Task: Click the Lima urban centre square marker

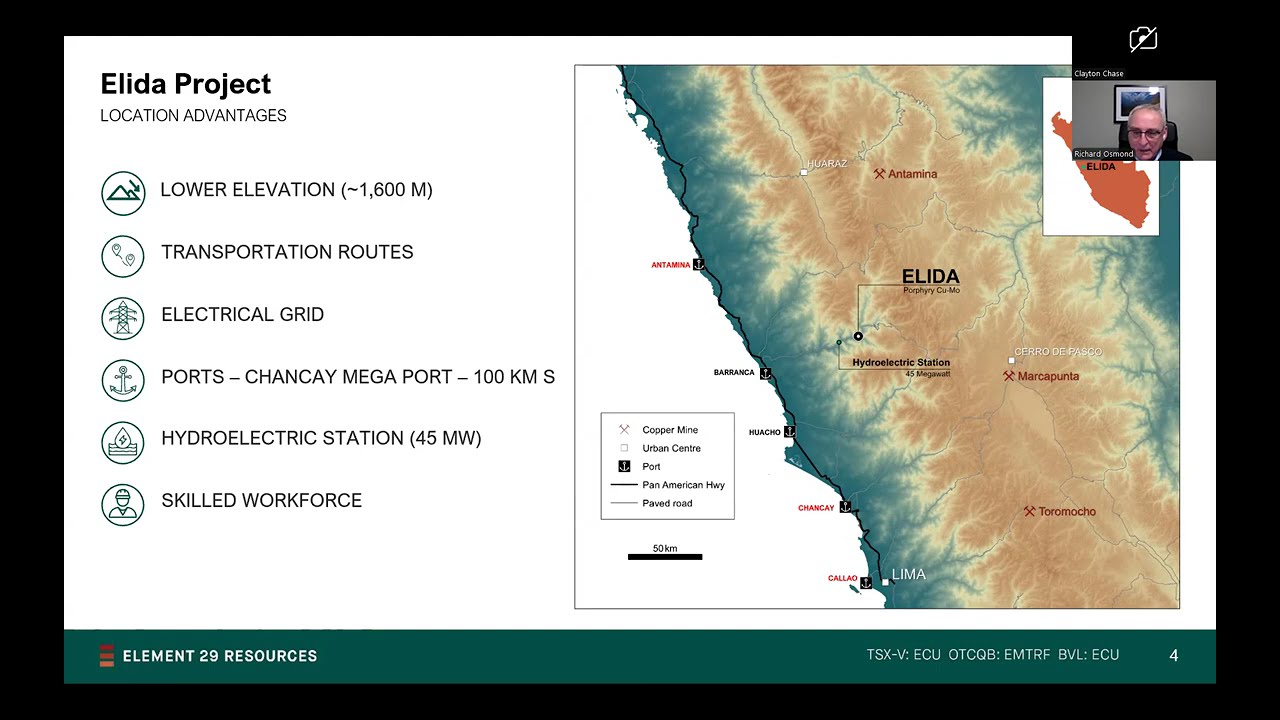Action: tap(885, 582)
